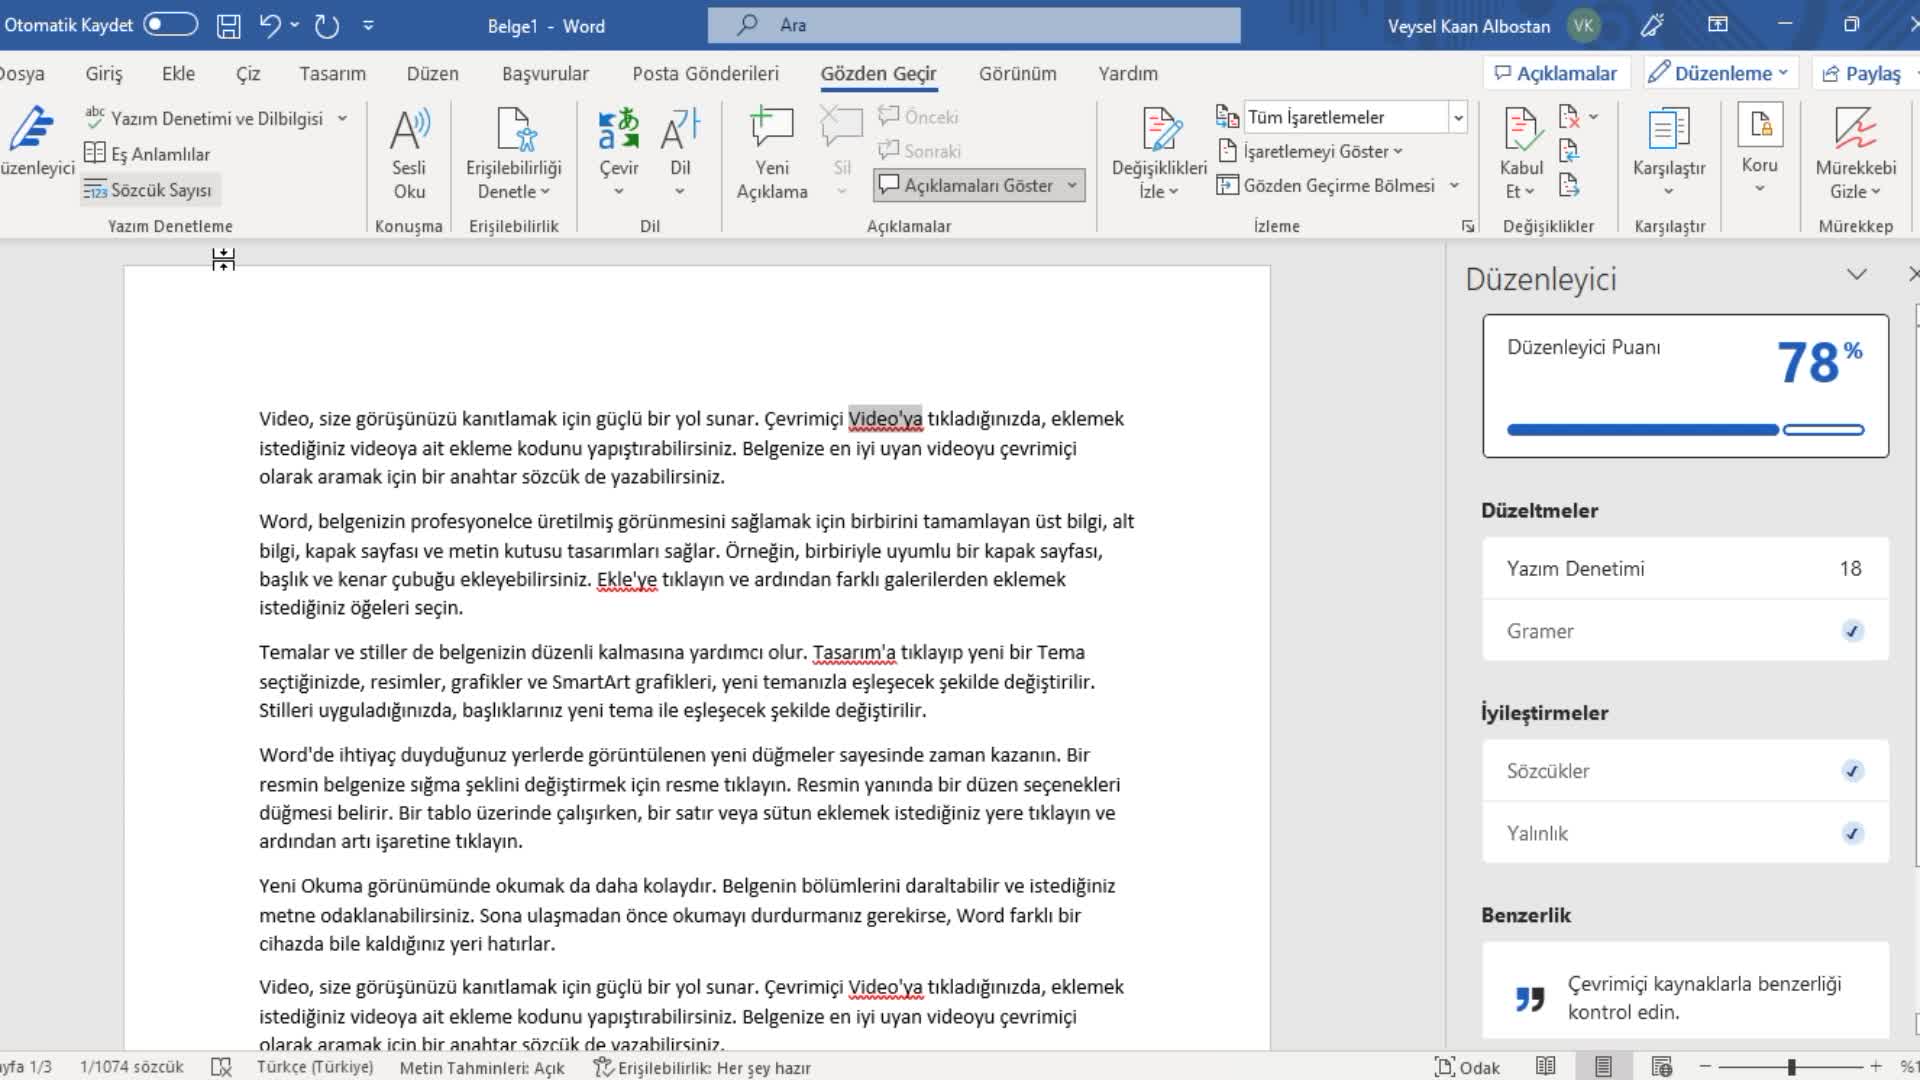Click the Açıklamalar button
Screen dimensions: 1920x1080
pyautogui.click(x=1555, y=73)
